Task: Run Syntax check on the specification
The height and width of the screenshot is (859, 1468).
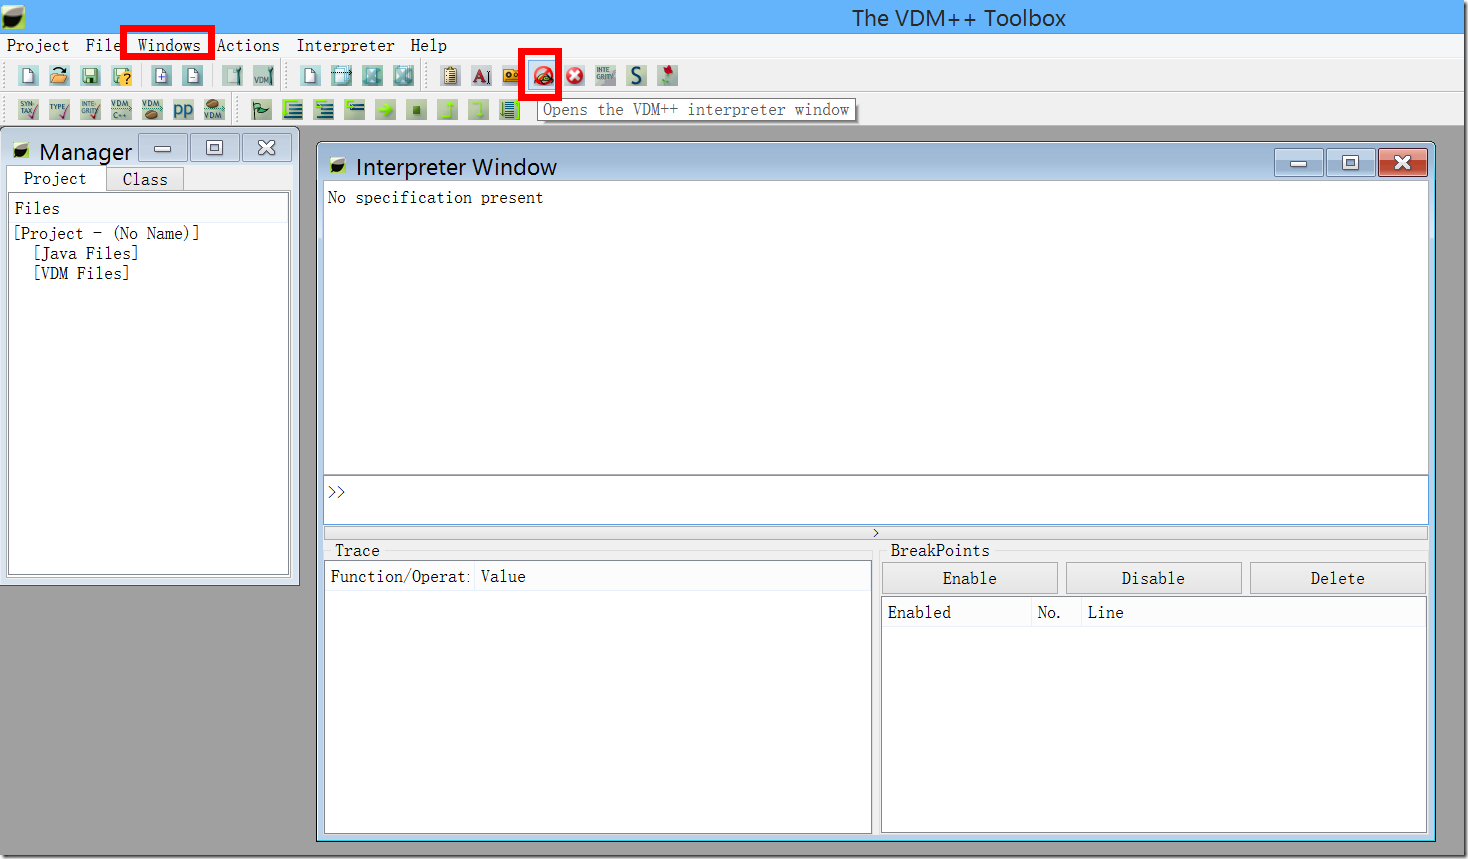Action: (x=28, y=109)
